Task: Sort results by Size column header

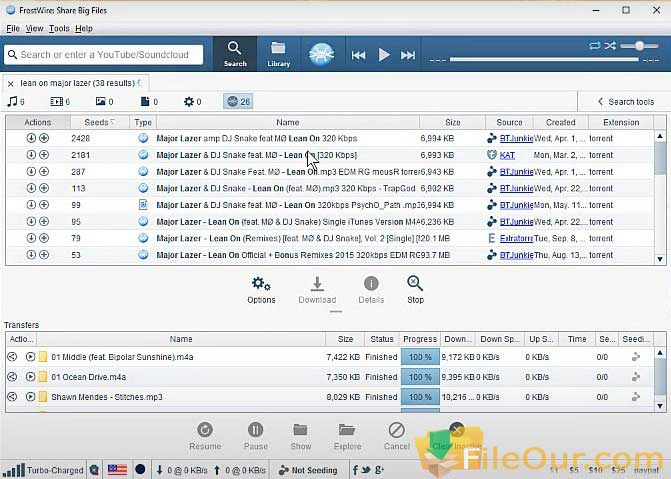Action: (x=452, y=122)
